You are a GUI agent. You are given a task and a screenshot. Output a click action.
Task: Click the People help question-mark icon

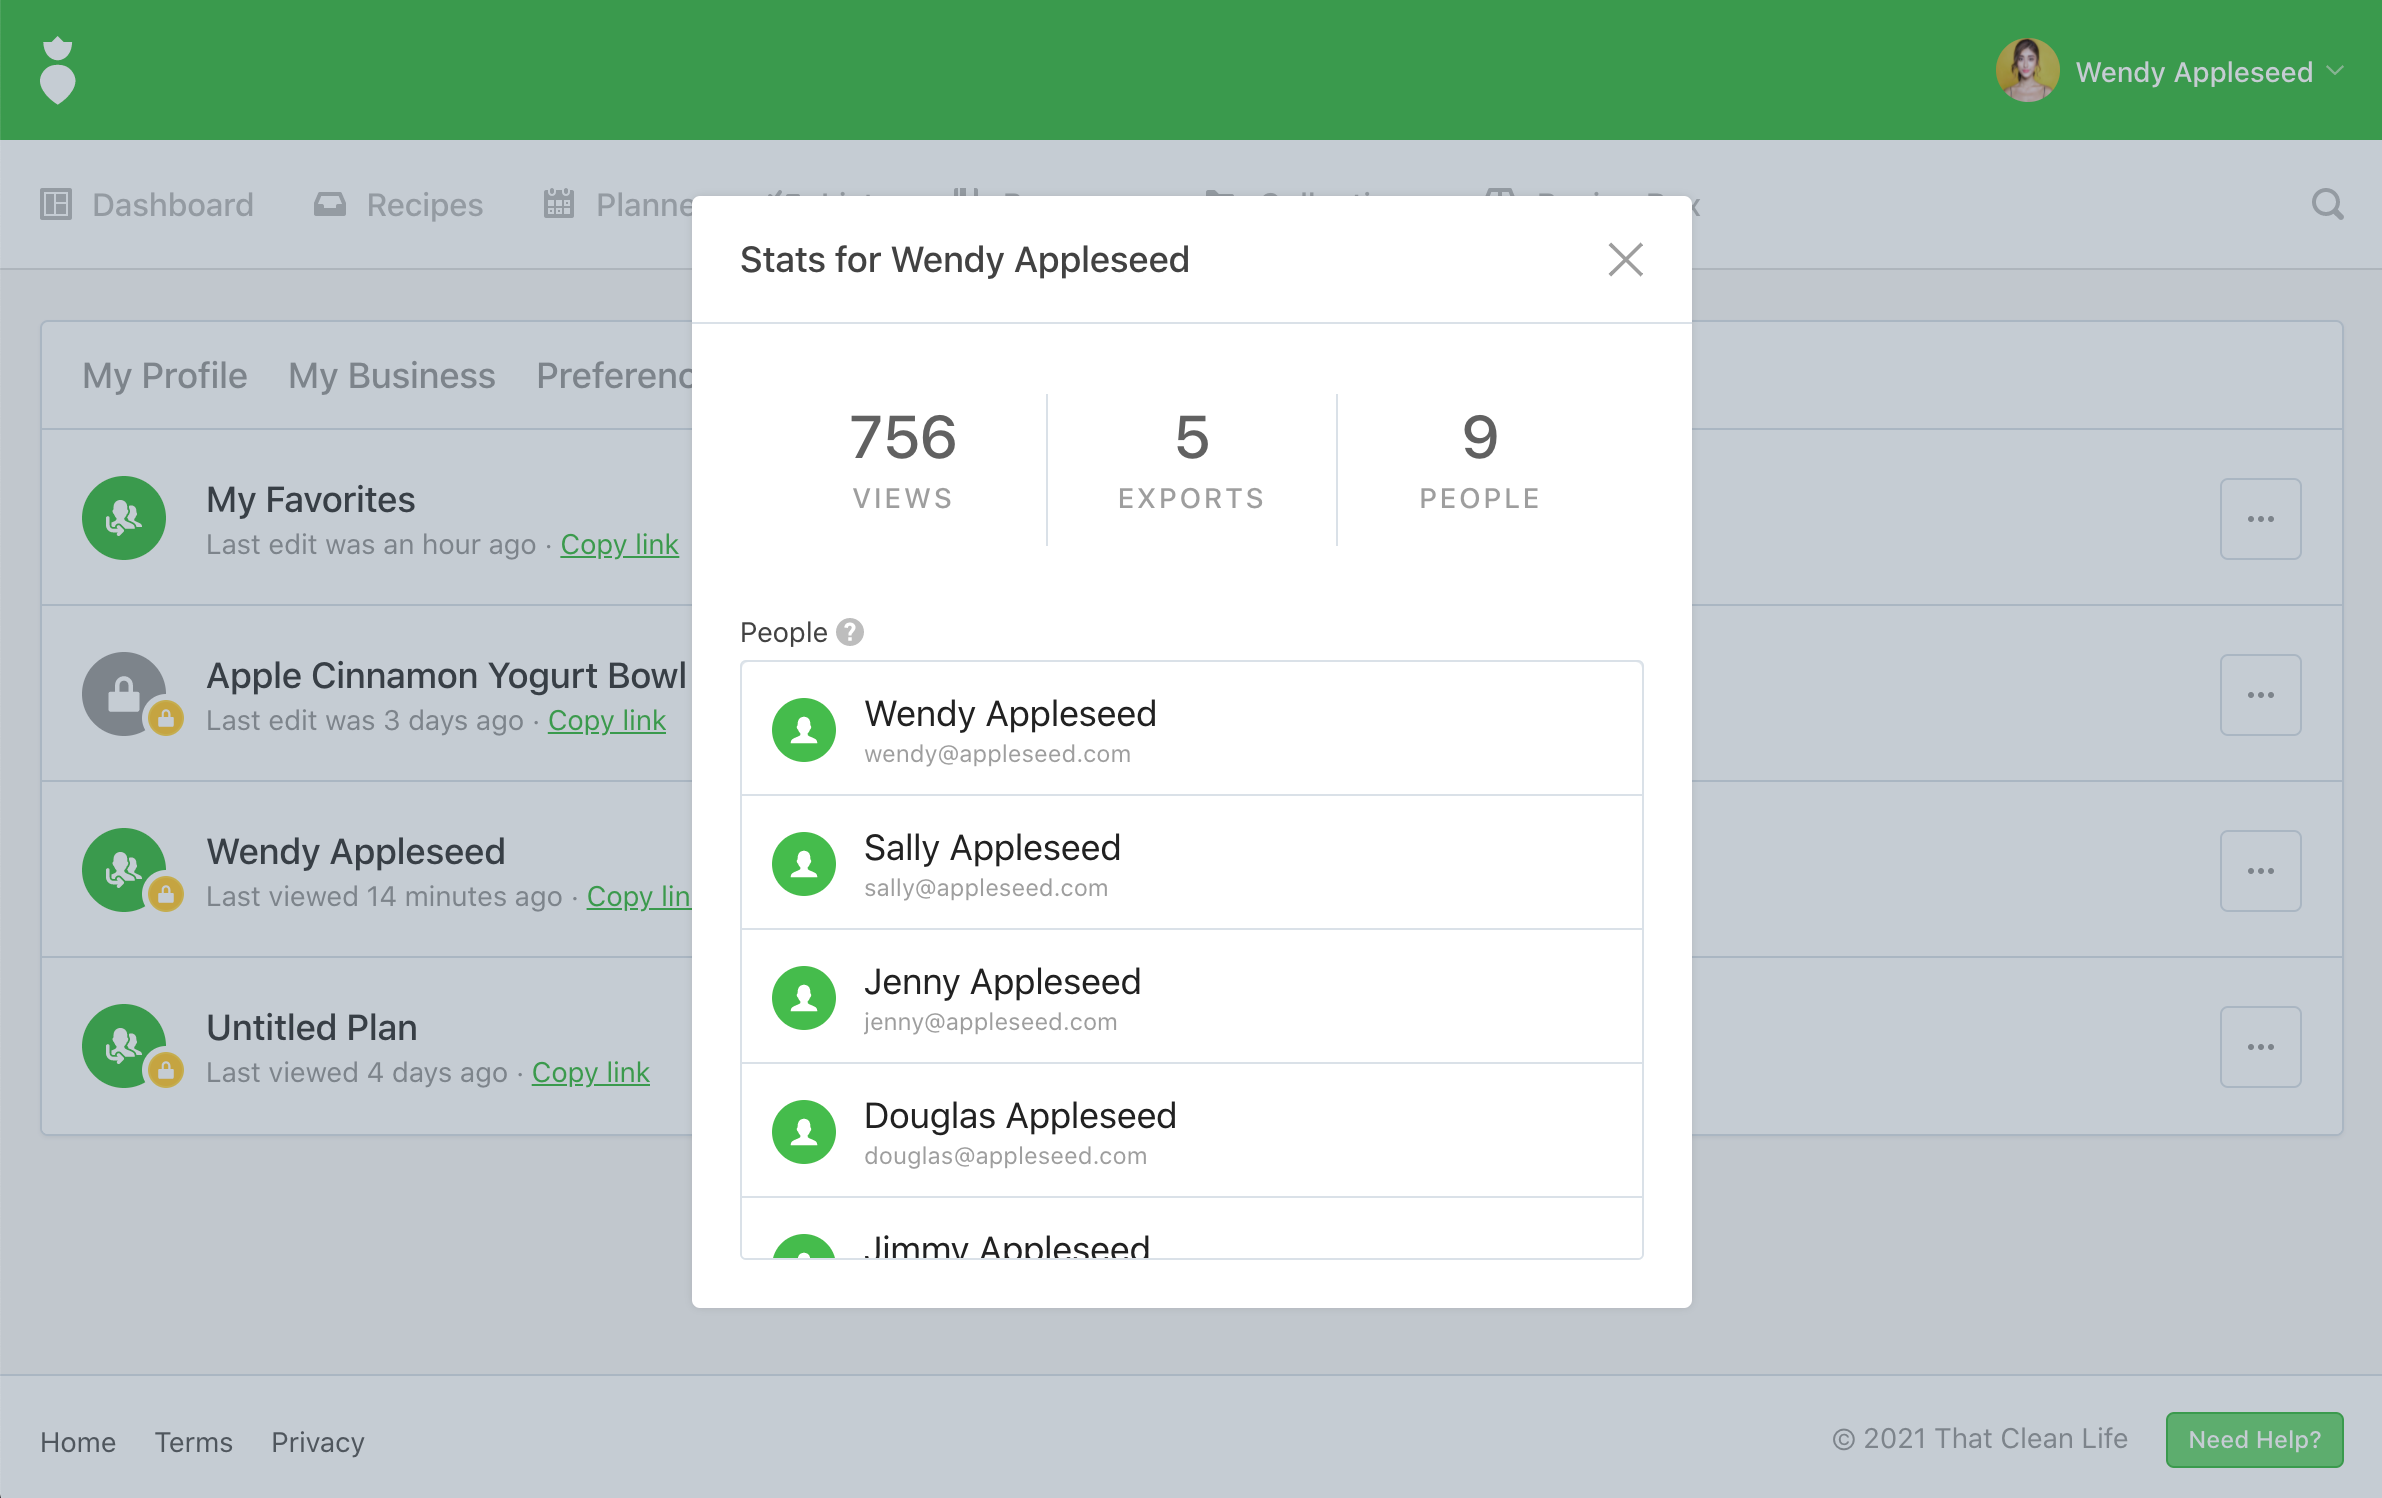pos(850,632)
